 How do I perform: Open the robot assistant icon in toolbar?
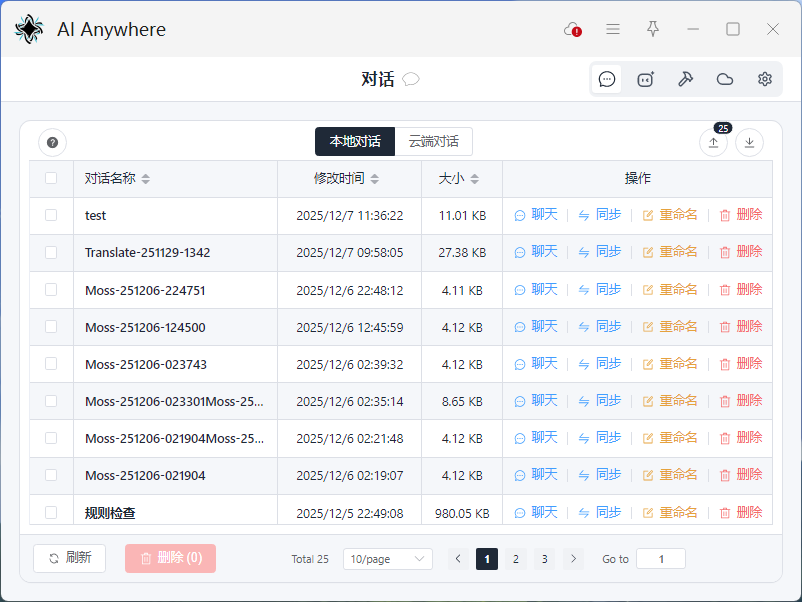click(646, 79)
